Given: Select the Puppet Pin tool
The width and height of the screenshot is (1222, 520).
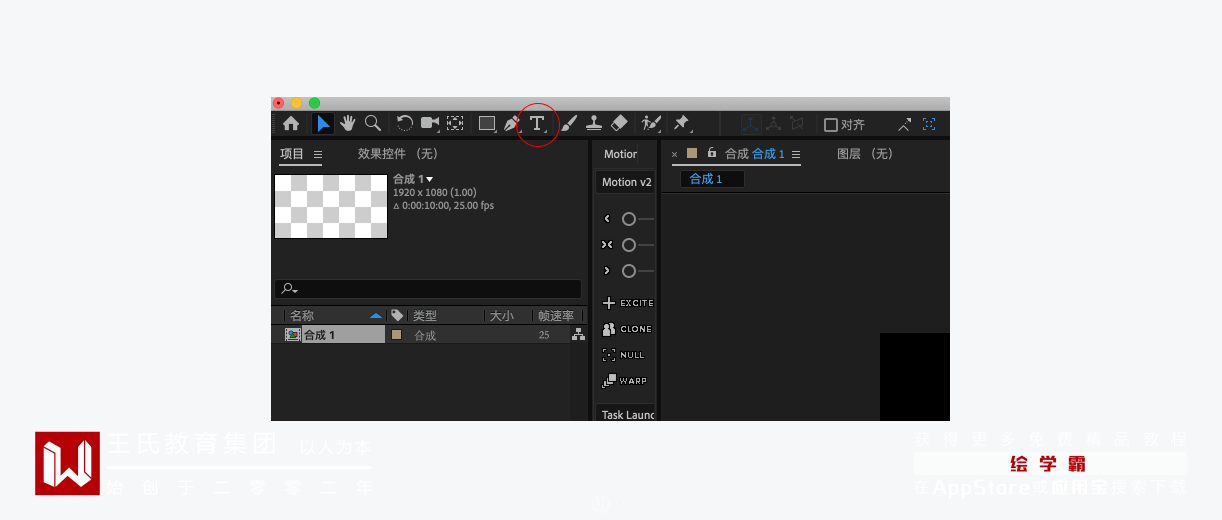Looking at the screenshot, I should pos(681,124).
